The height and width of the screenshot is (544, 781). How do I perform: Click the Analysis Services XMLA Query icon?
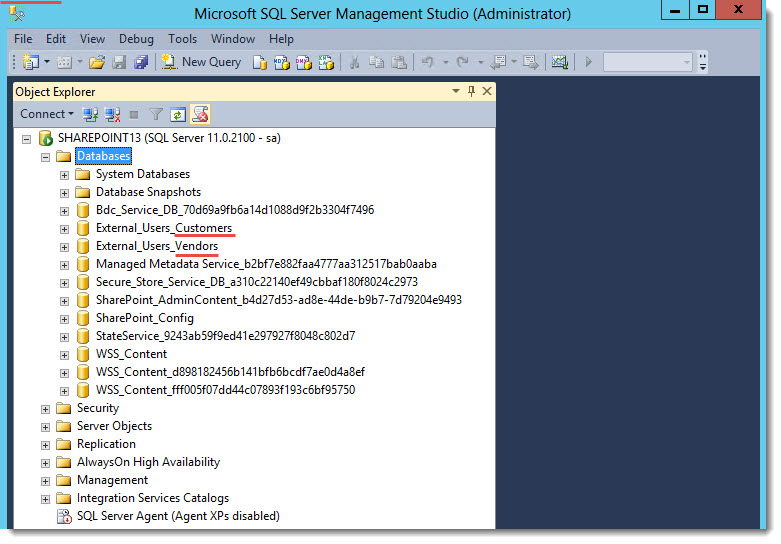[x=326, y=62]
